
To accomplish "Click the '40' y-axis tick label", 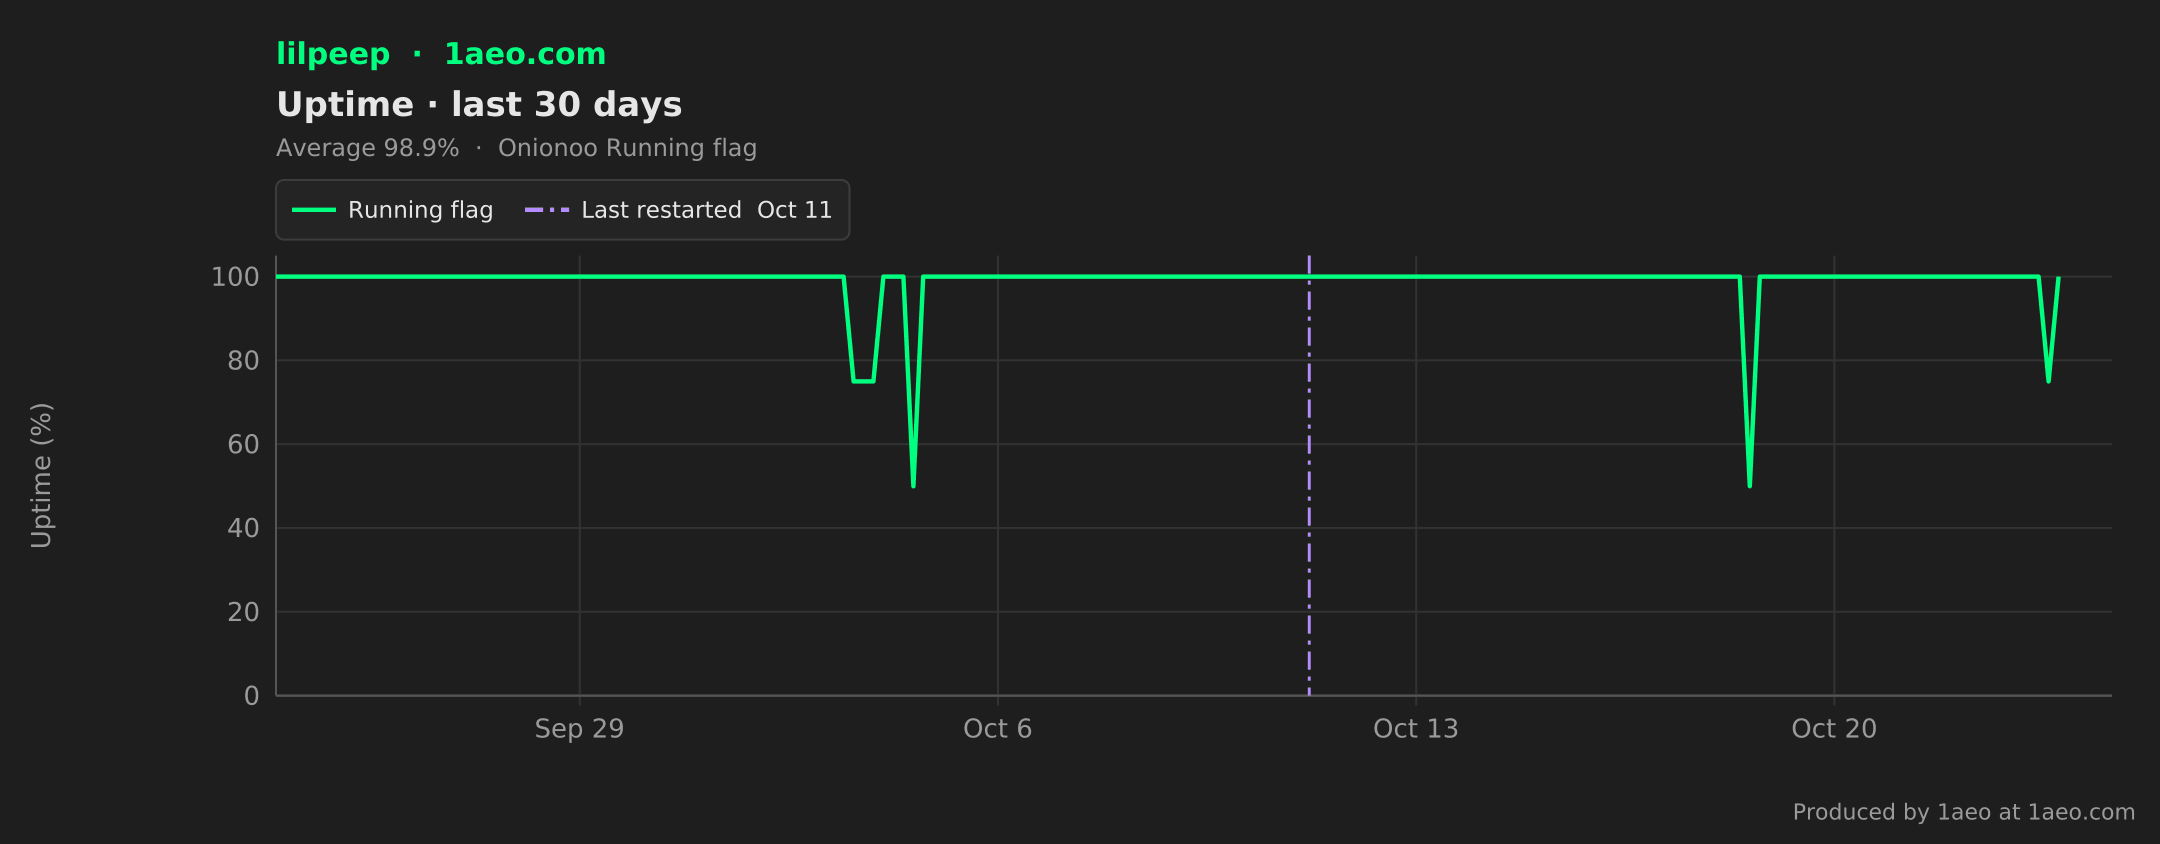I will point(243,528).
